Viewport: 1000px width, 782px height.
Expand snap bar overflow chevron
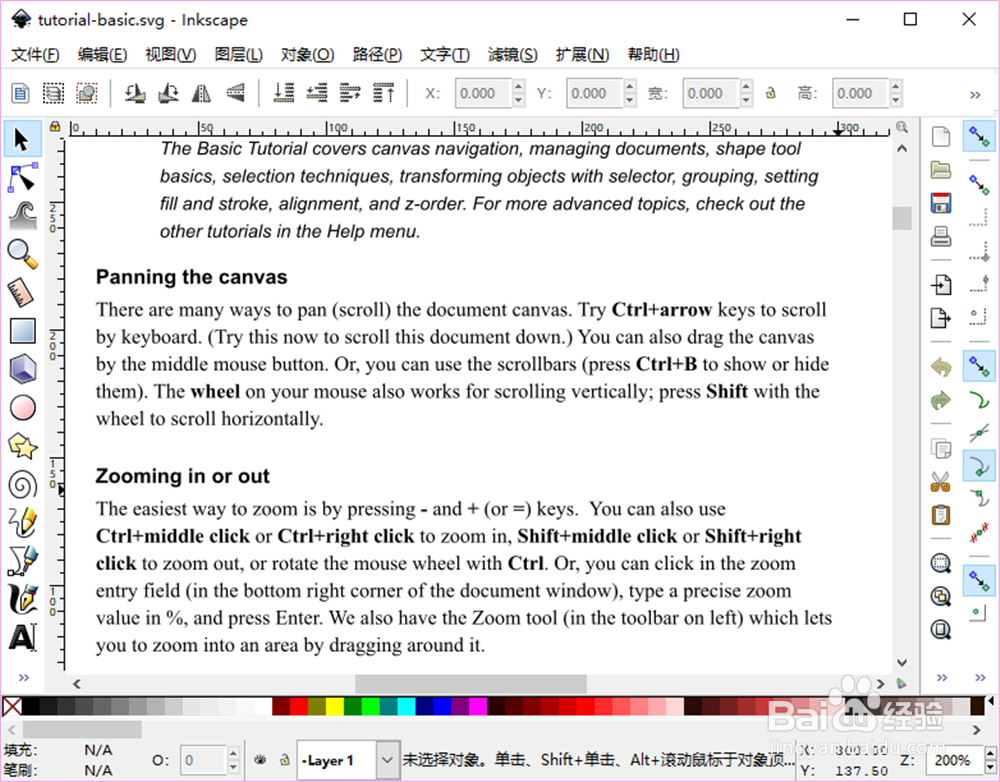pos(980,677)
